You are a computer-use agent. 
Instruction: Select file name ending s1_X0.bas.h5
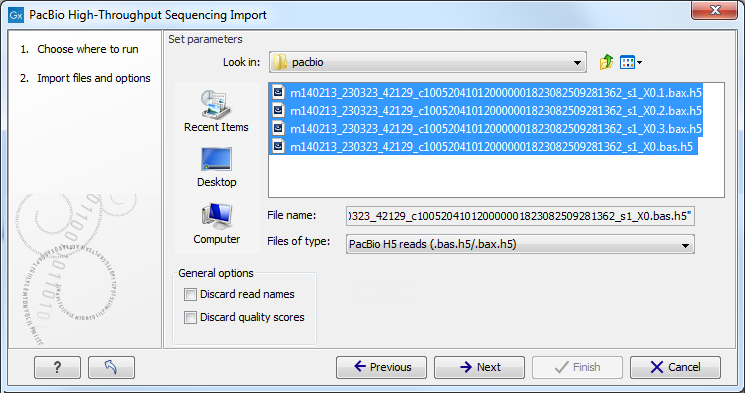pos(491,147)
